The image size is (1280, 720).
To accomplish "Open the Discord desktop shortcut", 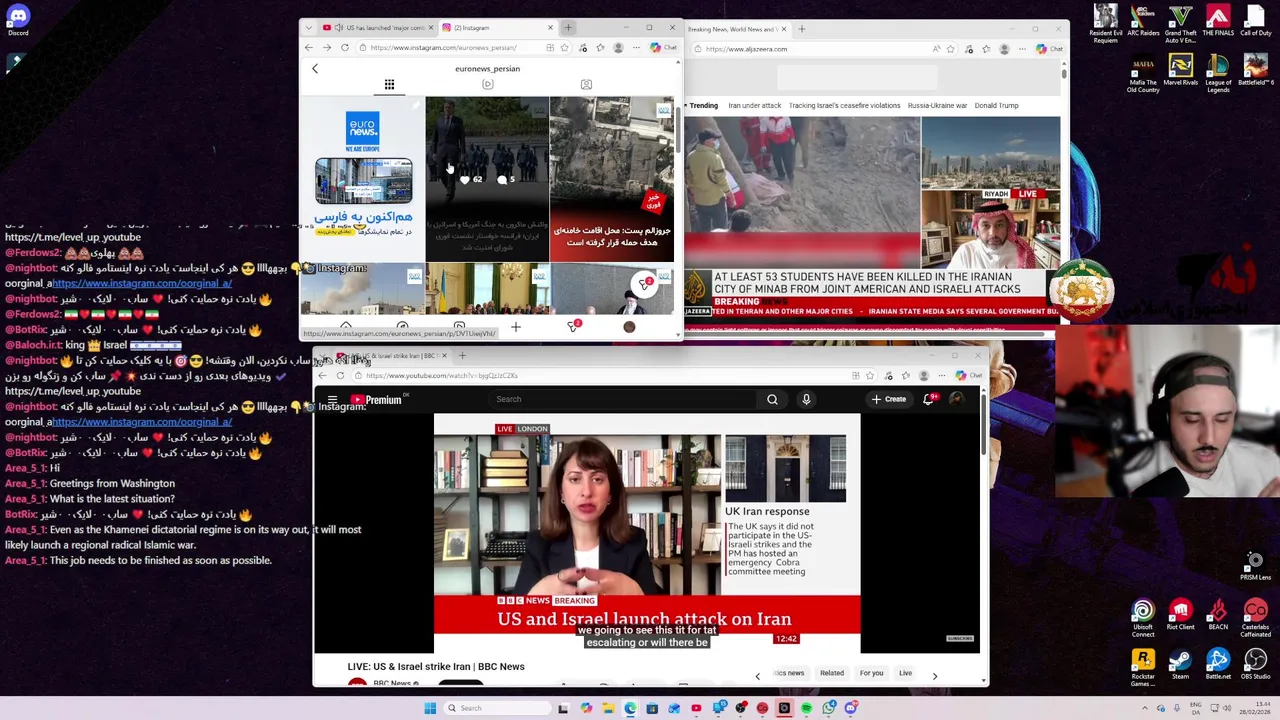I will tap(18, 20).
